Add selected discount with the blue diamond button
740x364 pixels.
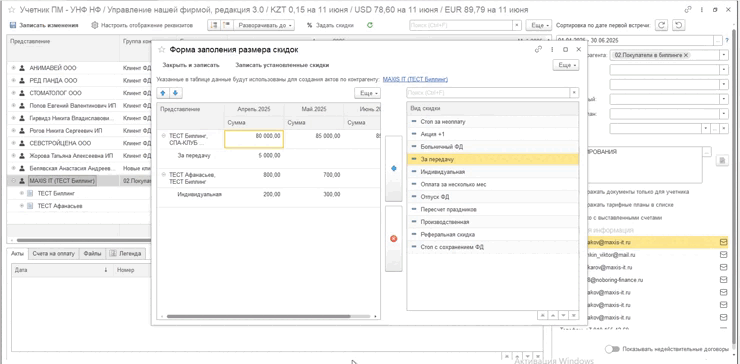pyautogui.click(x=394, y=169)
